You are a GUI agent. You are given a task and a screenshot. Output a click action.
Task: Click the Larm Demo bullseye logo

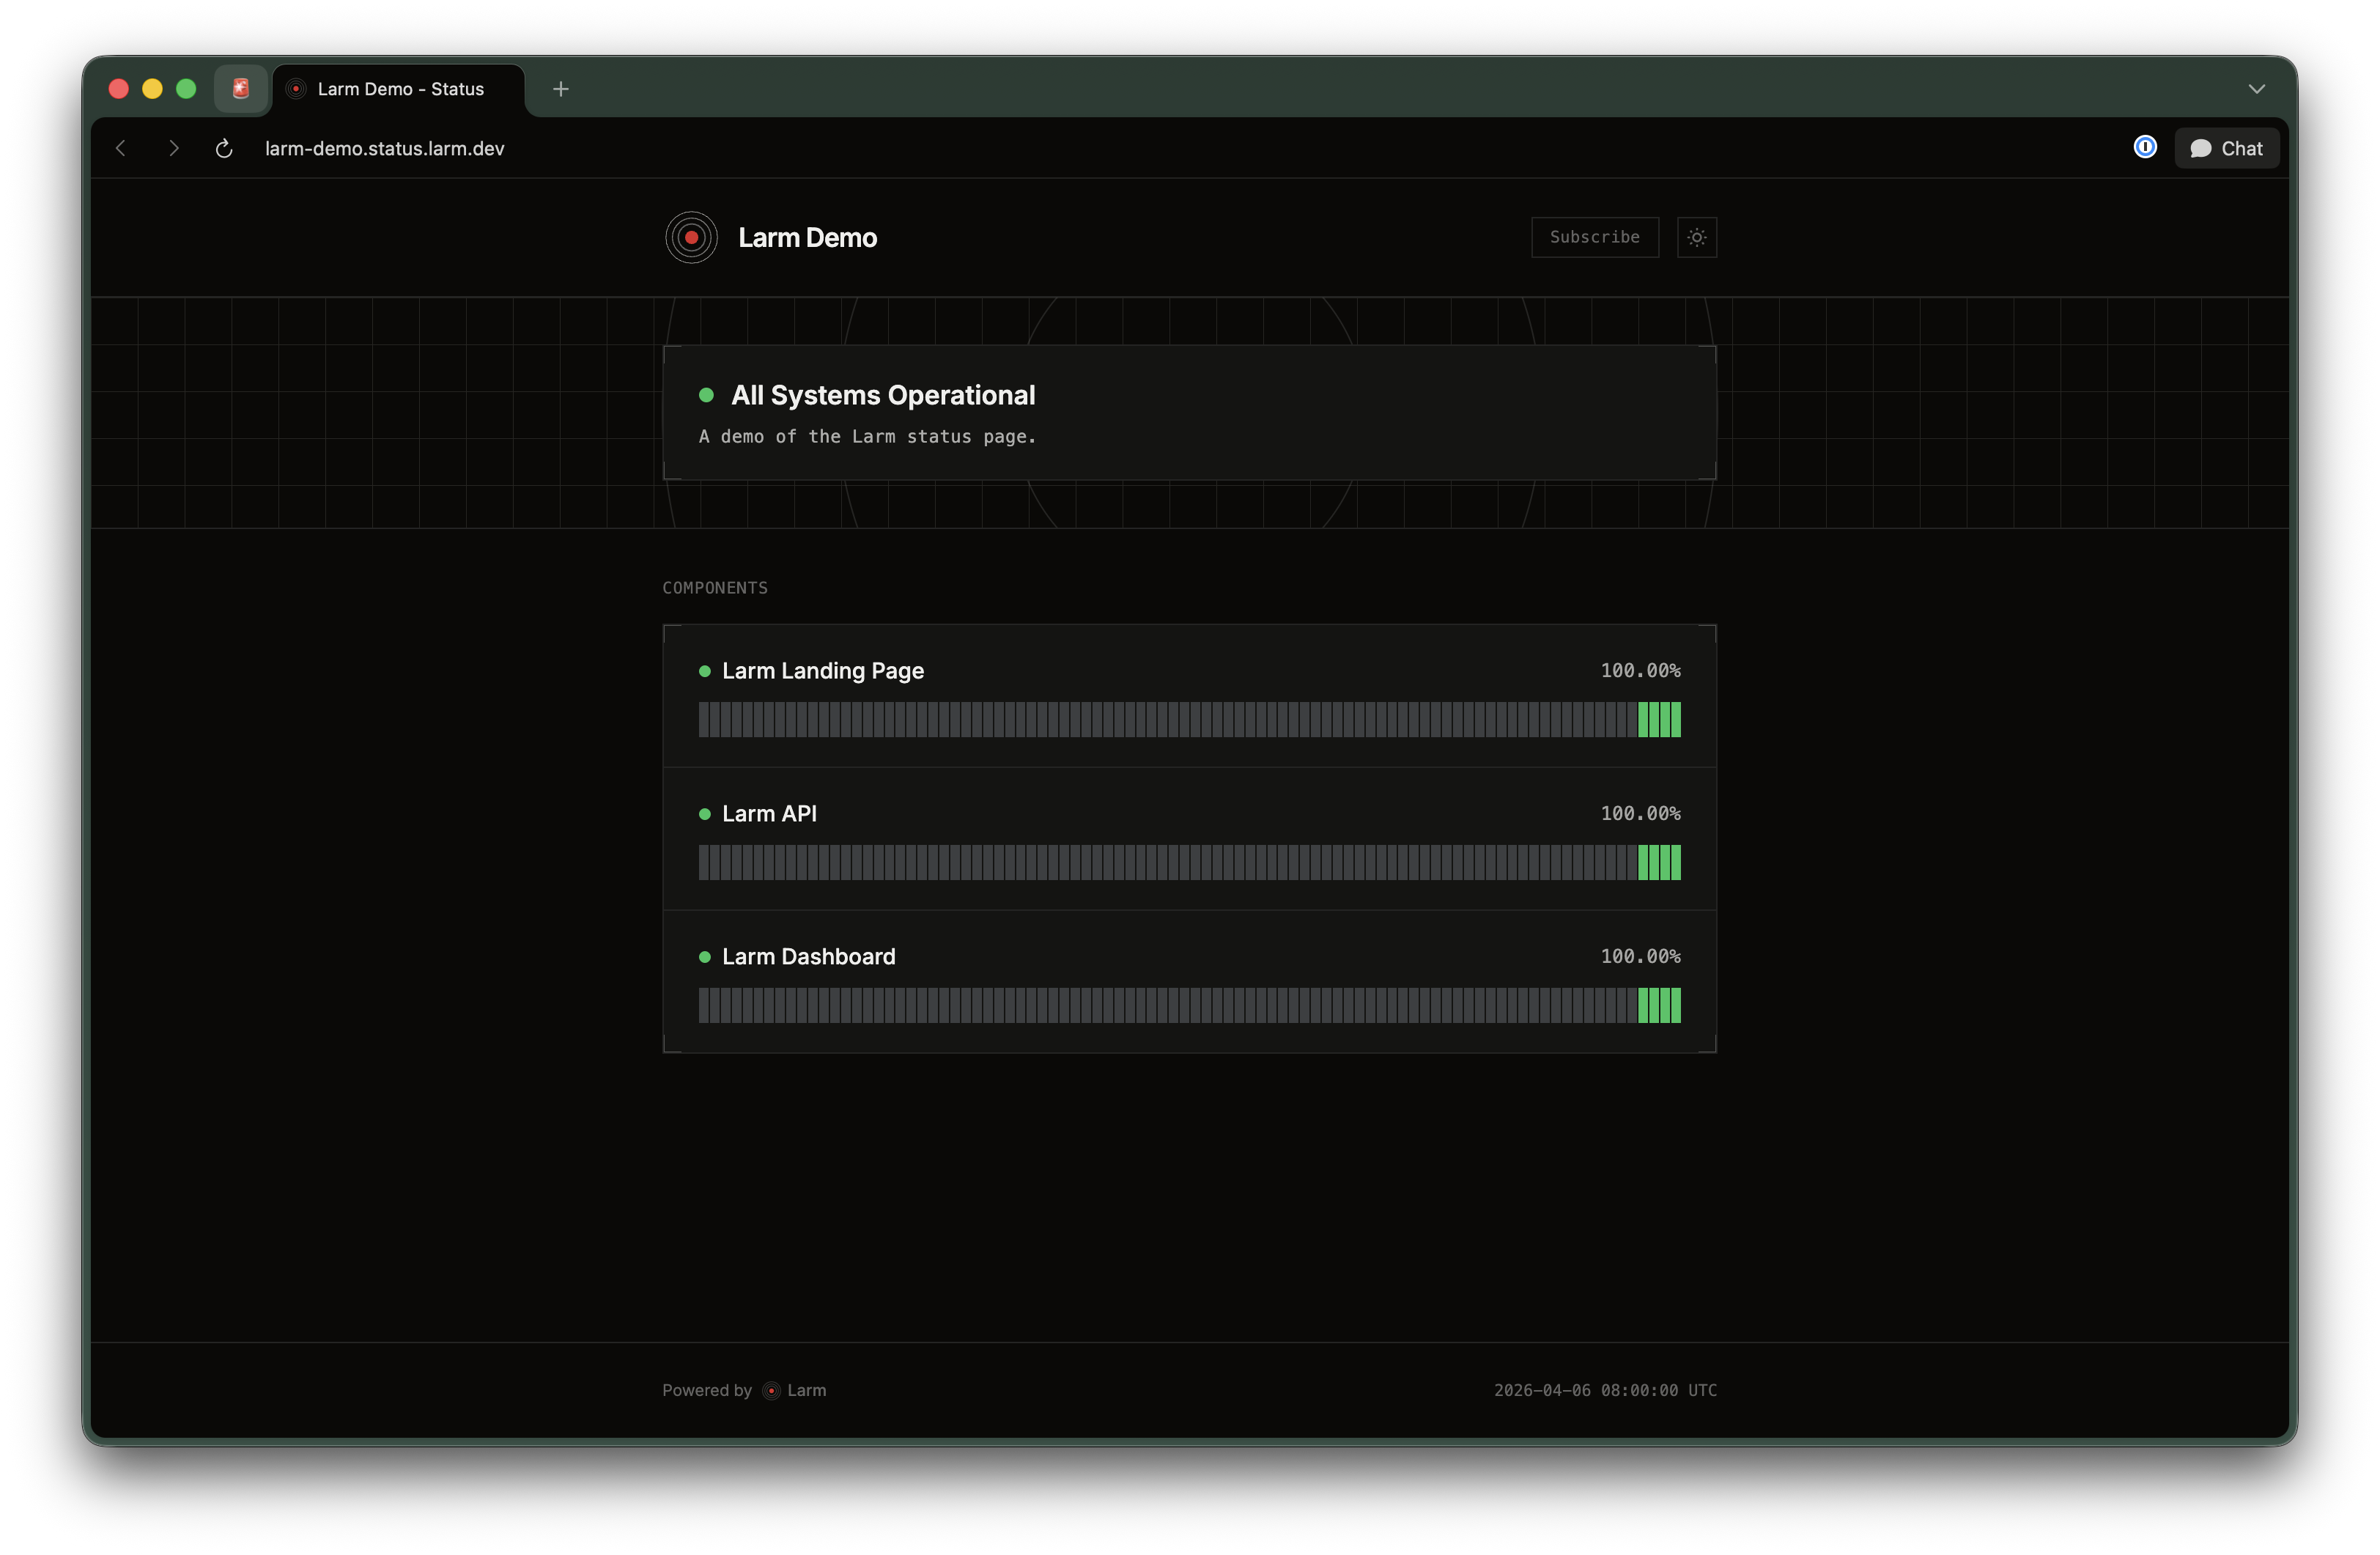click(691, 238)
